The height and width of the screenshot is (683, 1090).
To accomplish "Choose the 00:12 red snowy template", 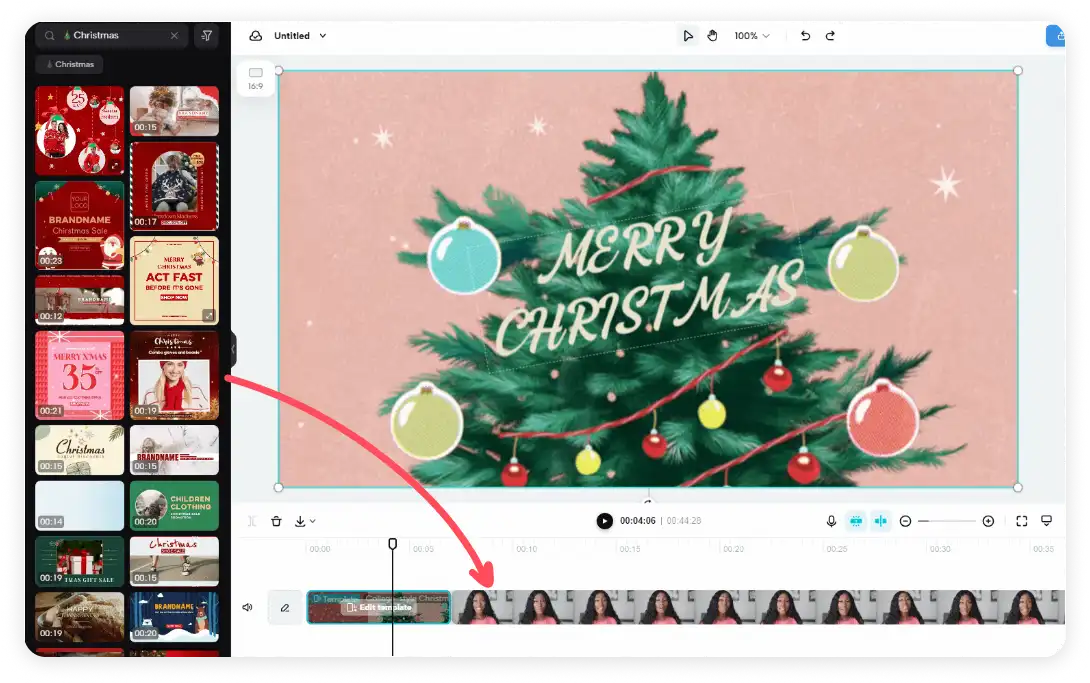I will [x=80, y=300].
